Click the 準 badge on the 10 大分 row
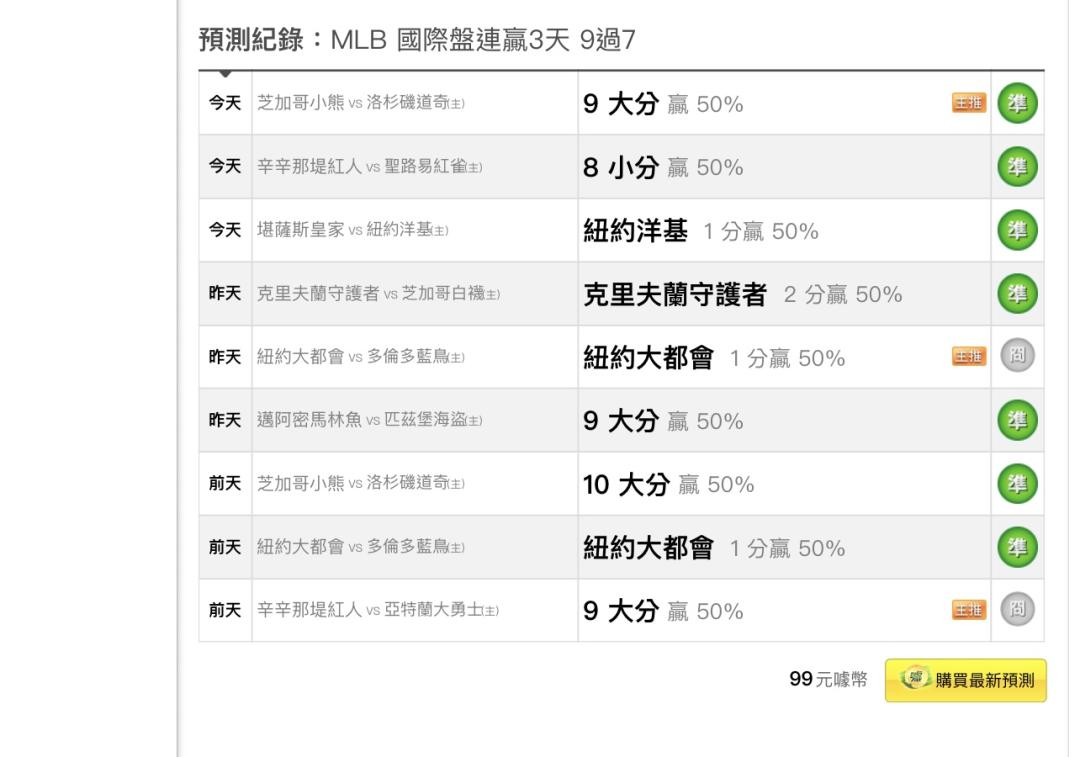Viewport: 1080px width, 757px height. click(1018, 484)
